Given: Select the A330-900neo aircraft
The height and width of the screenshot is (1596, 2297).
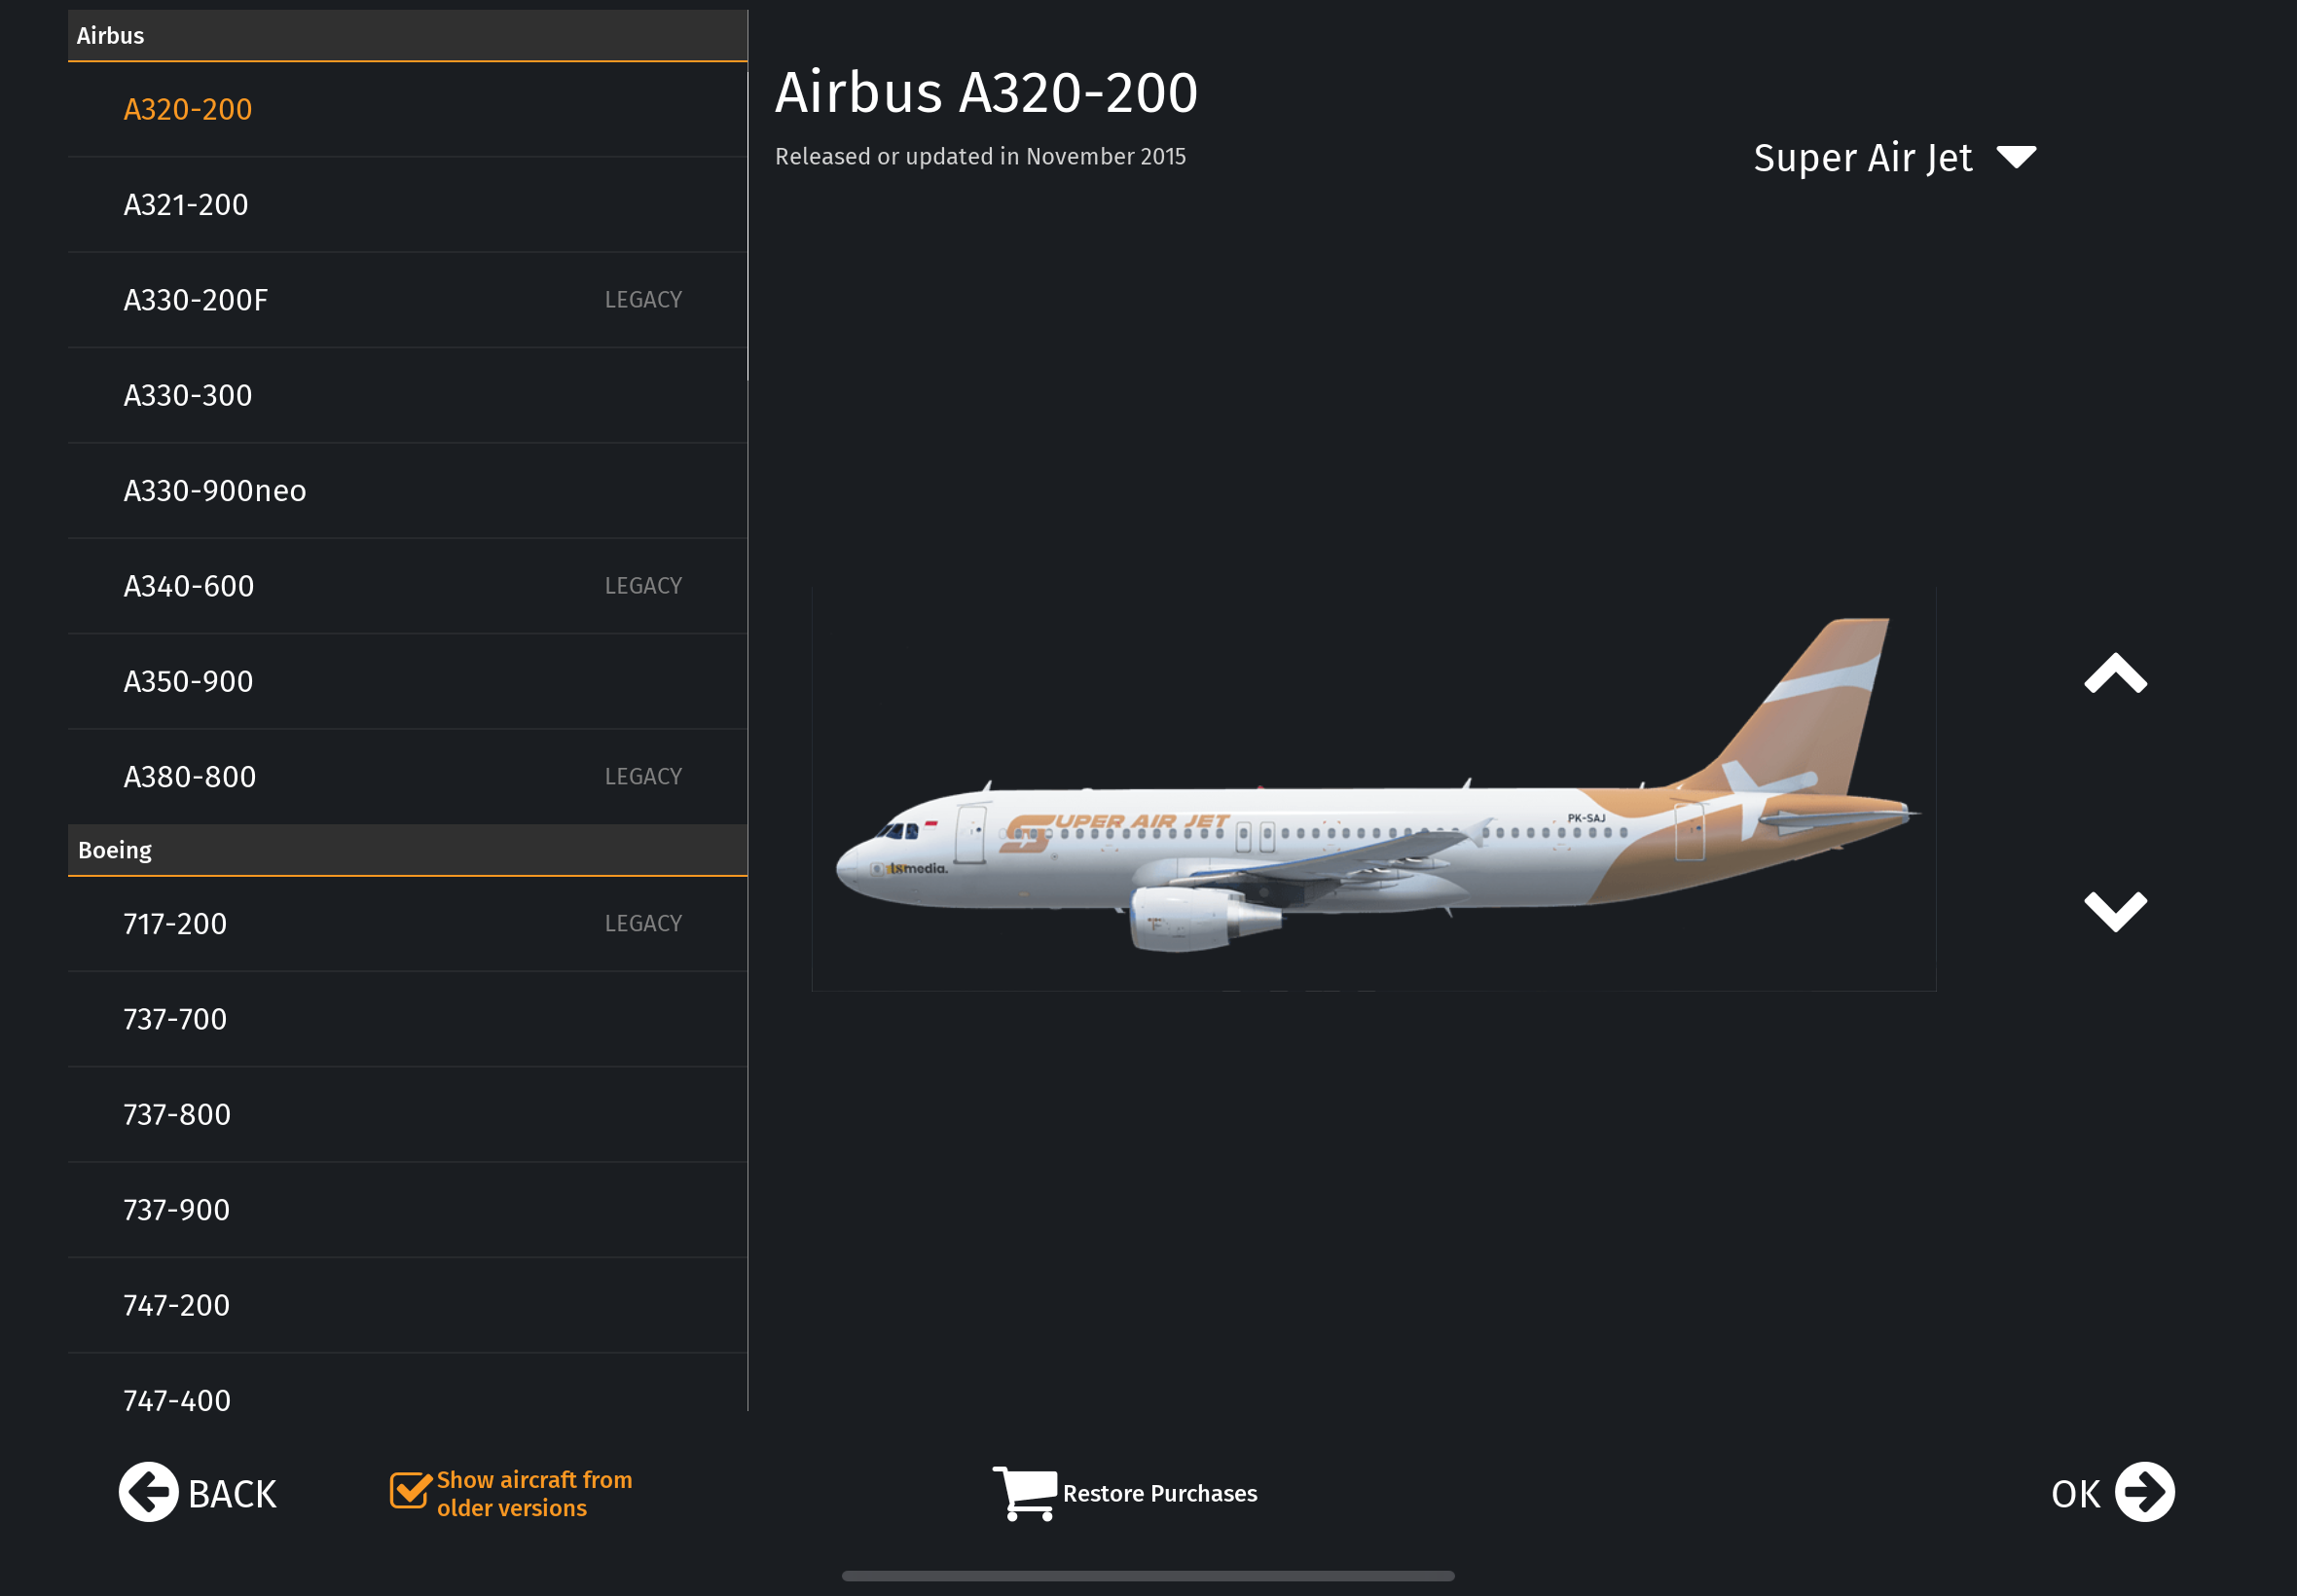Looking at the screenshot, I should click(x=407, y=491).
